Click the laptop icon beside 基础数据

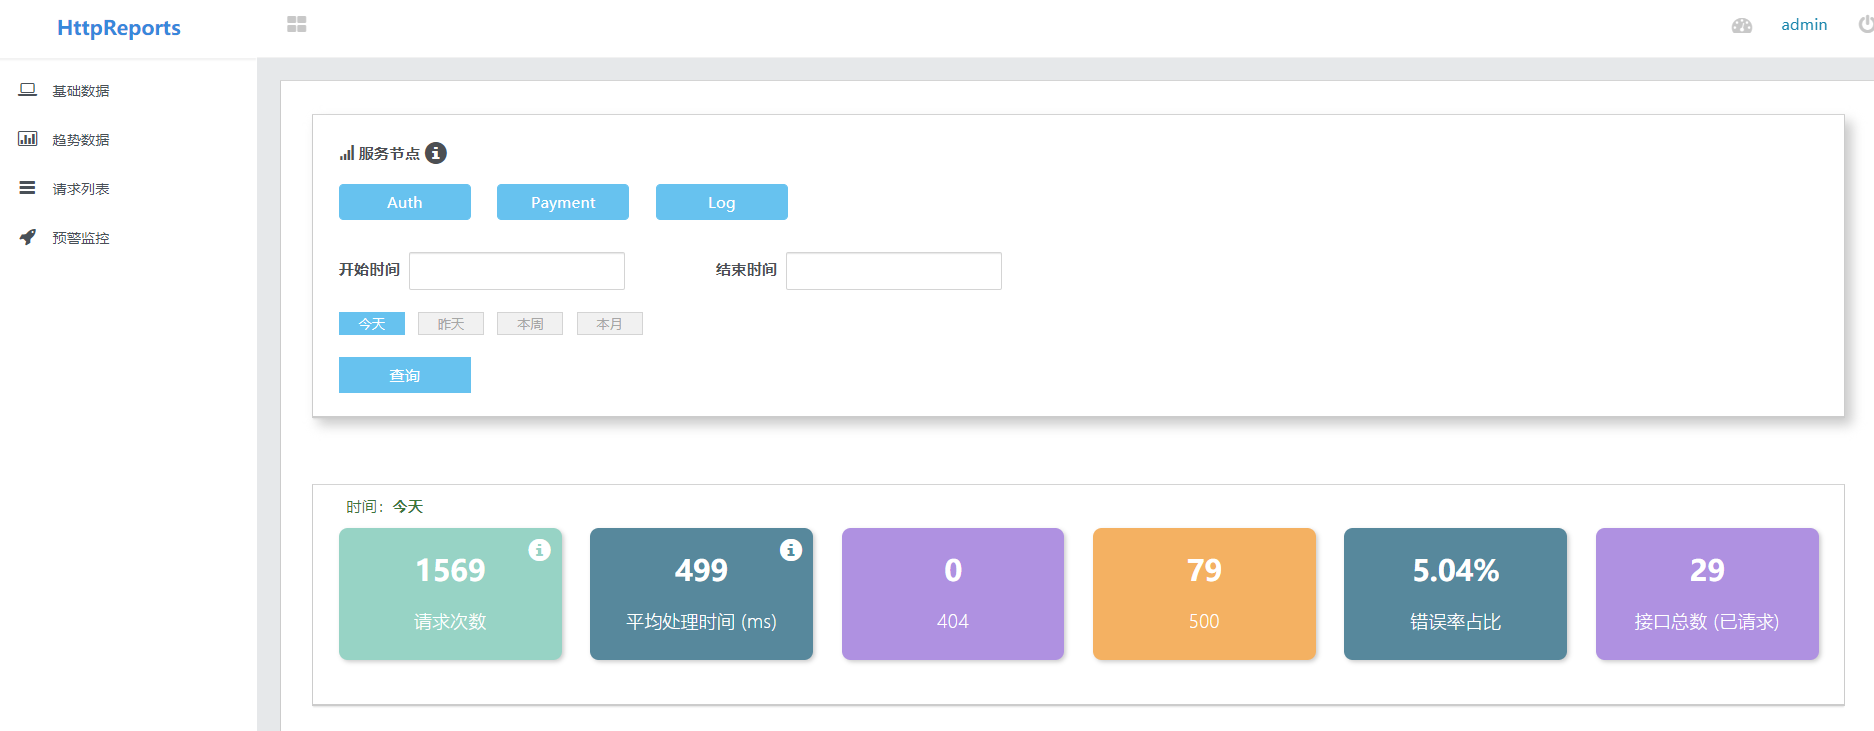point(28,90)
